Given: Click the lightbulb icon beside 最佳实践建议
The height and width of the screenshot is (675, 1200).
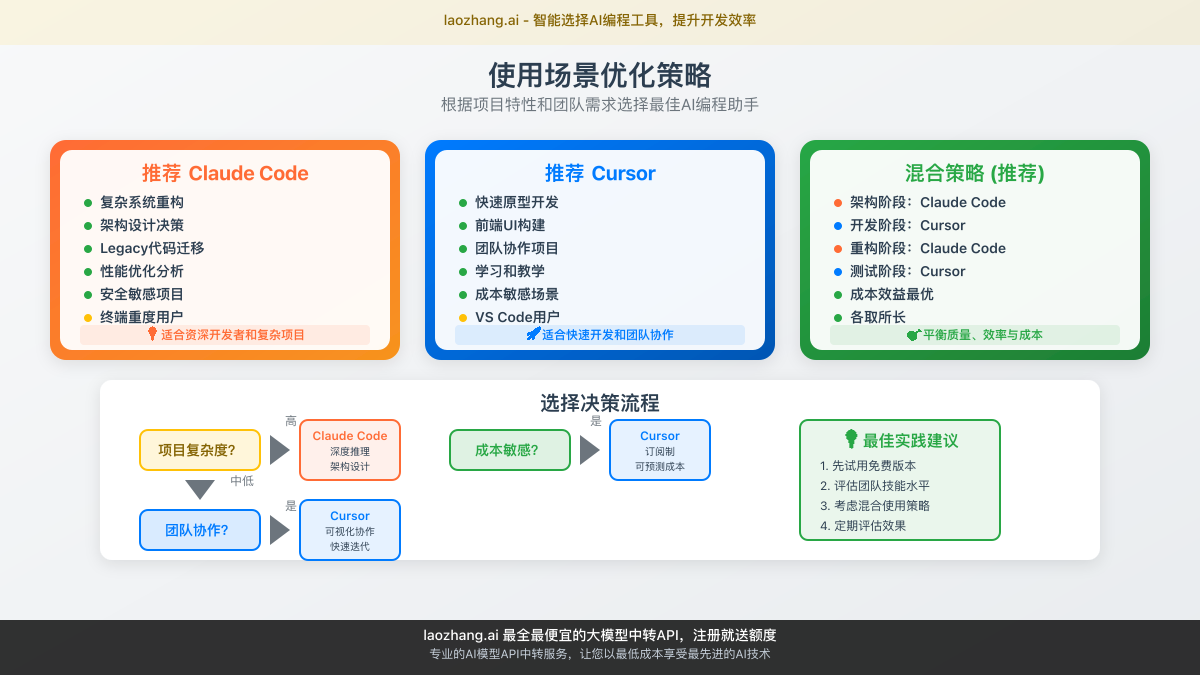Looking at the screenshot, I should pos(851,440).
